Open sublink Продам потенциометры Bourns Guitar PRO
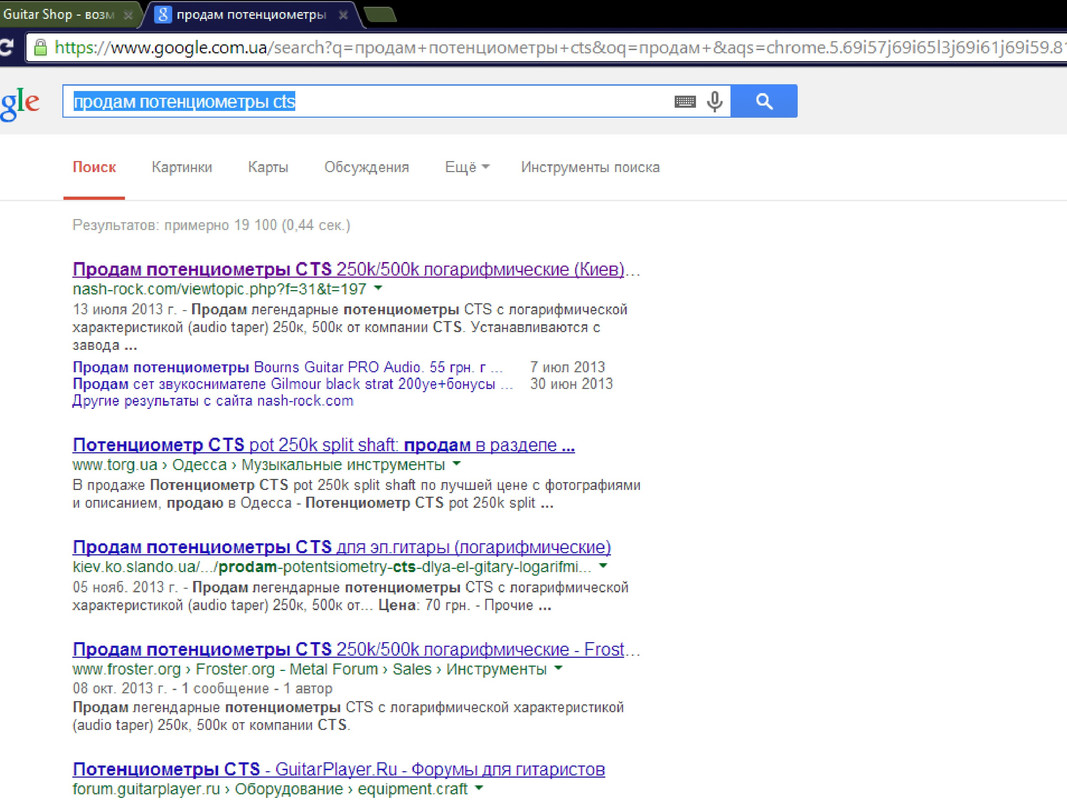Viewport: 1067px width, 800px height. [288, 367]
